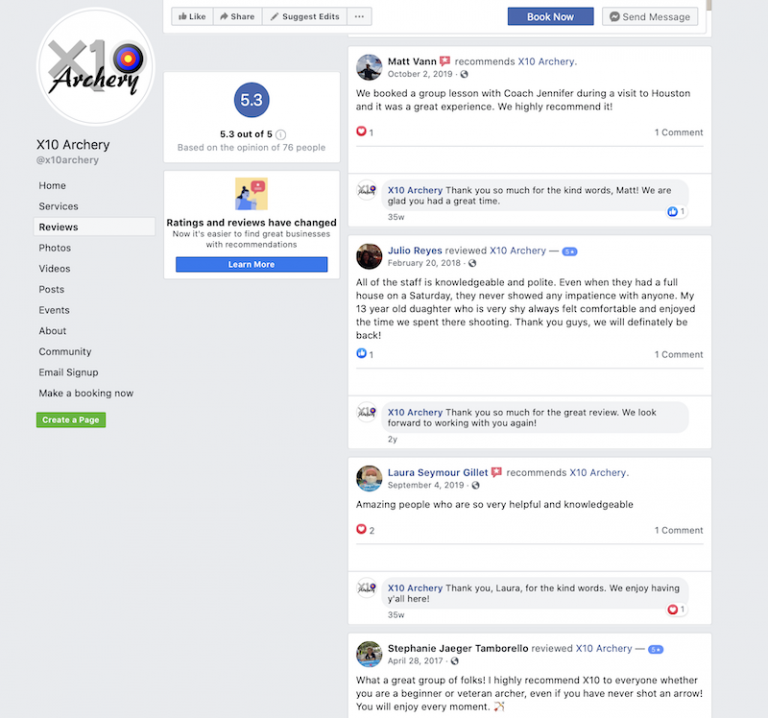Open the Photos section in the sidebar
The image size is (768, 718).
[55, 248]
